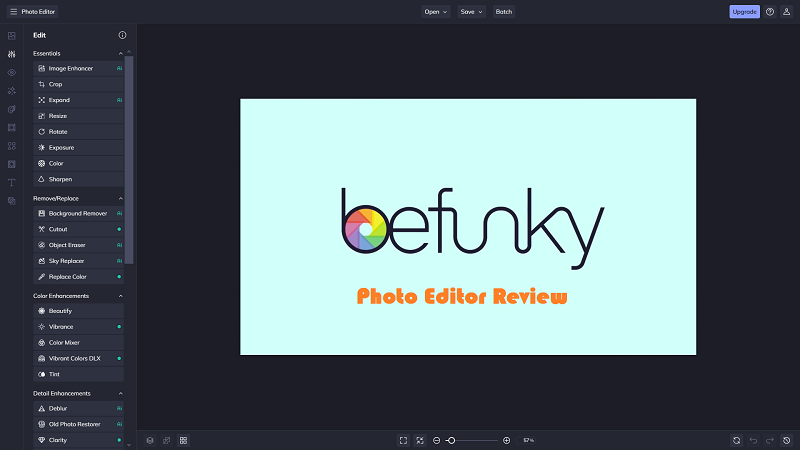Select the Exposure tool

[79, 147]
